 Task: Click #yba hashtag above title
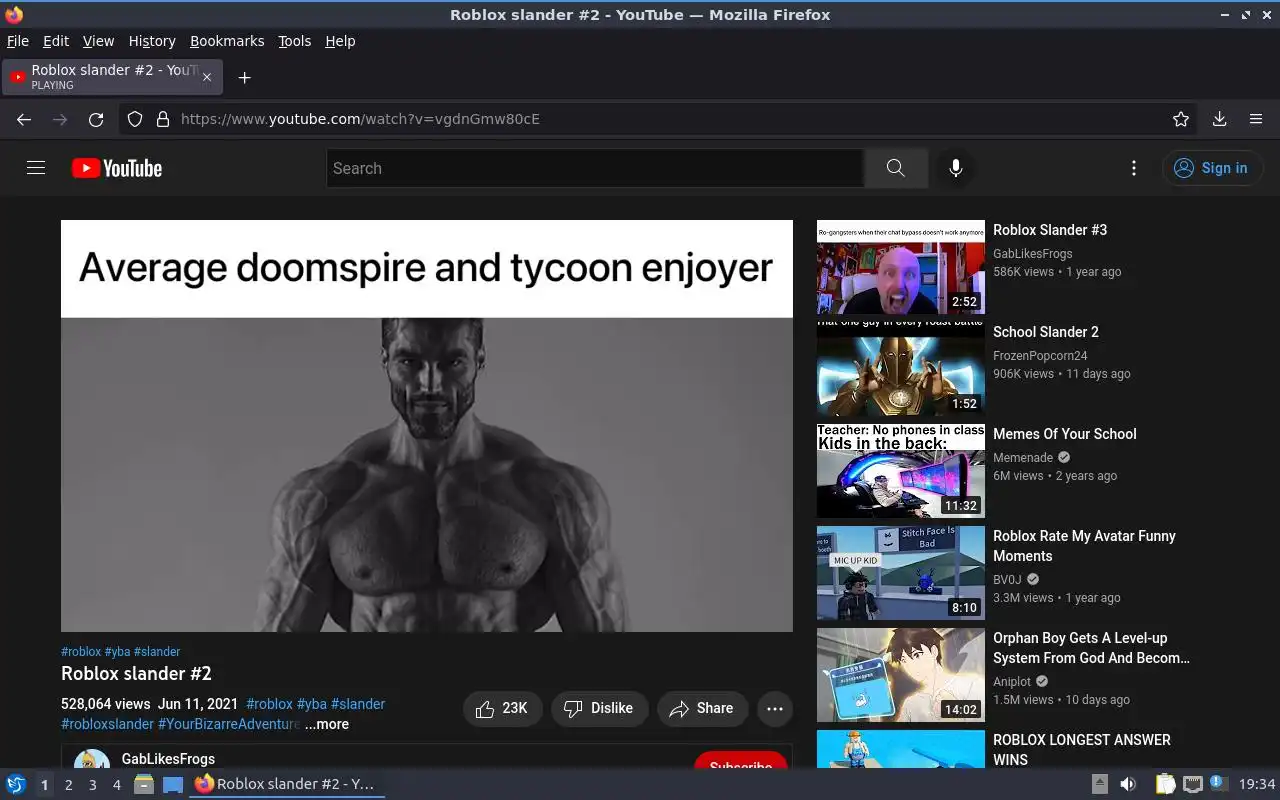(117, 651)
